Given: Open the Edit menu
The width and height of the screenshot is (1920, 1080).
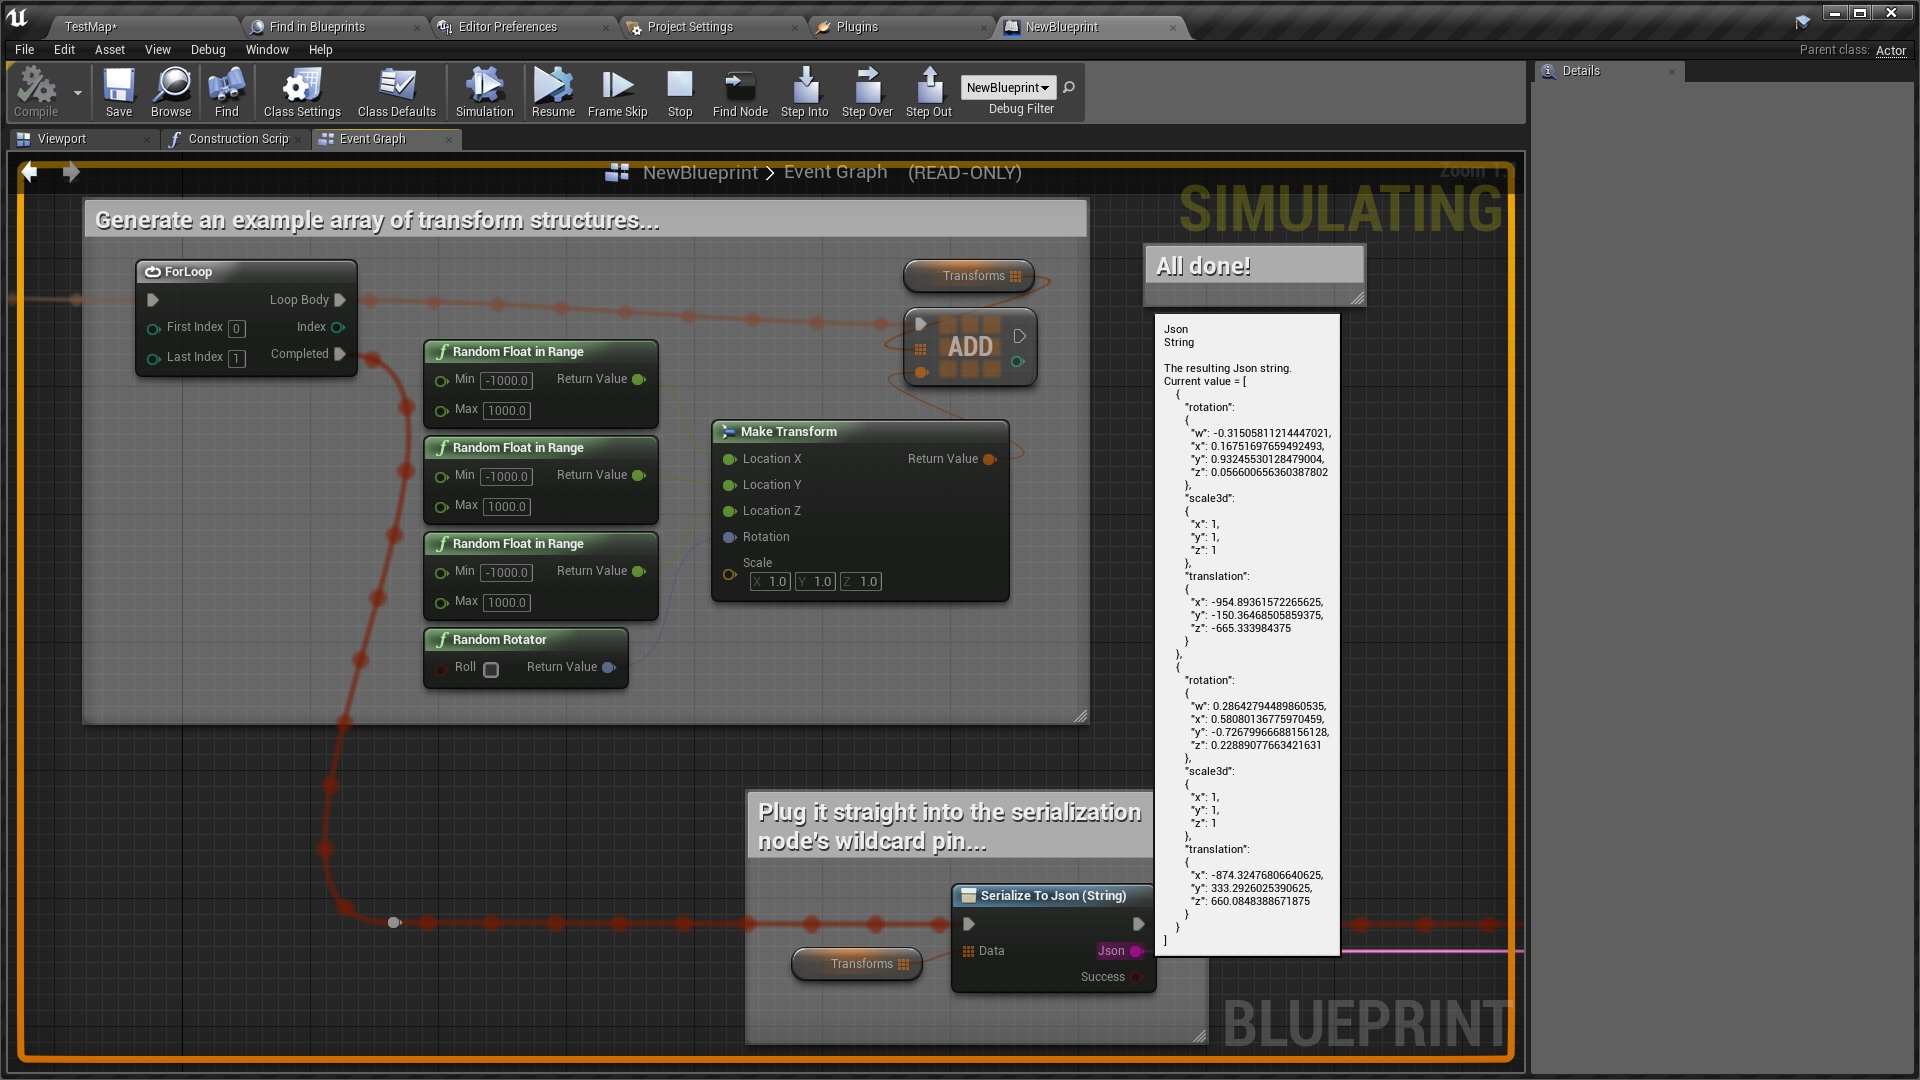Looking at the screenshot, I should point(64,50).
